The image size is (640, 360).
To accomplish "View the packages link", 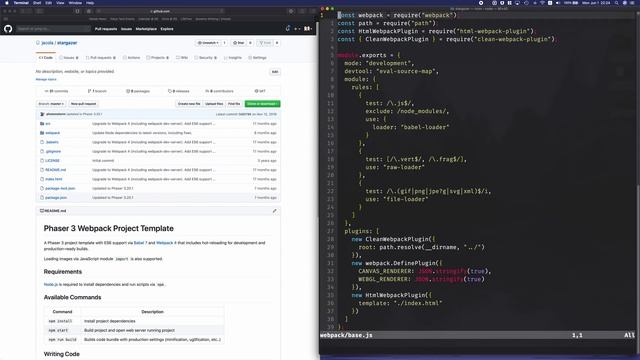I will click(x=138, y=91).
